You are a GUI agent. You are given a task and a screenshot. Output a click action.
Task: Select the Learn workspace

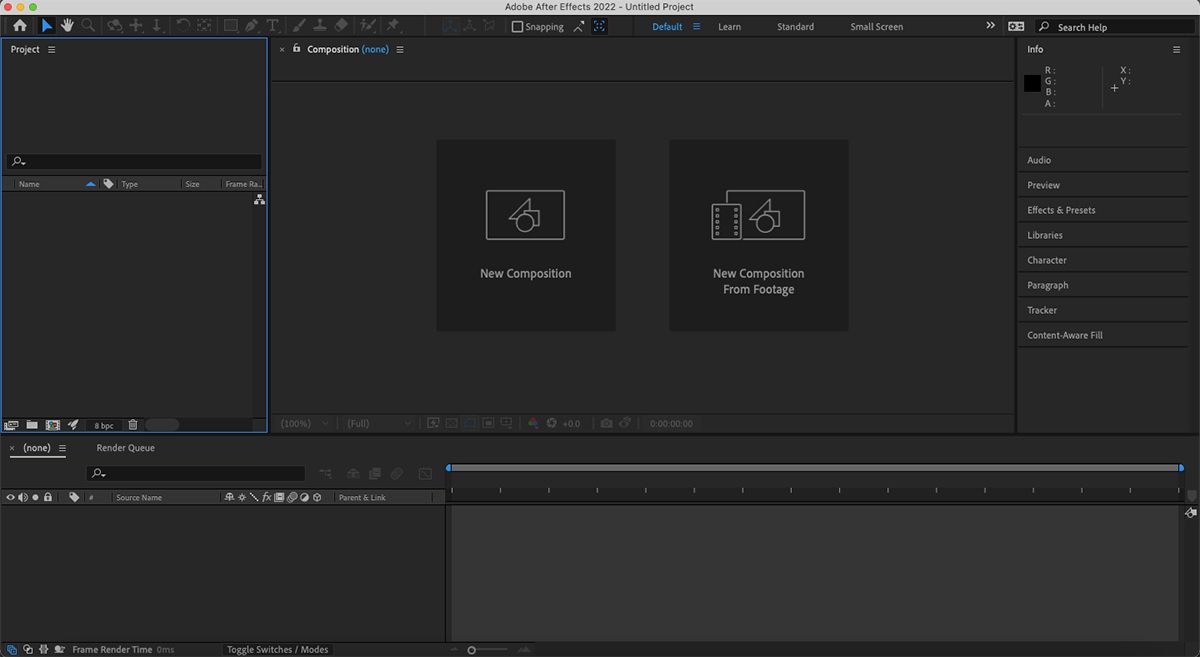point(729,26)
